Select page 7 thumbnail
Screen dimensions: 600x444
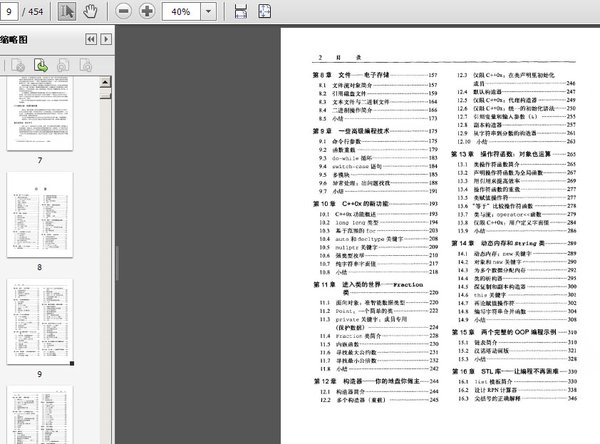[39, 115]
